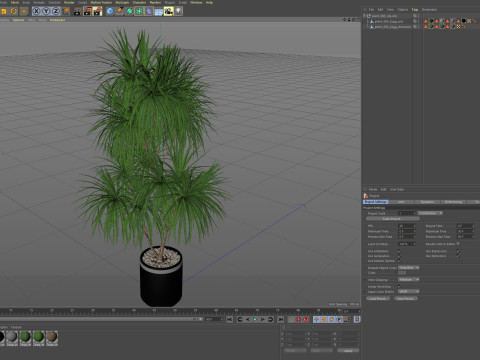The width and height of the screenshot is (480, 360).
Task: Toggle Use Motion System checkbox
Action: coord(399,261)
